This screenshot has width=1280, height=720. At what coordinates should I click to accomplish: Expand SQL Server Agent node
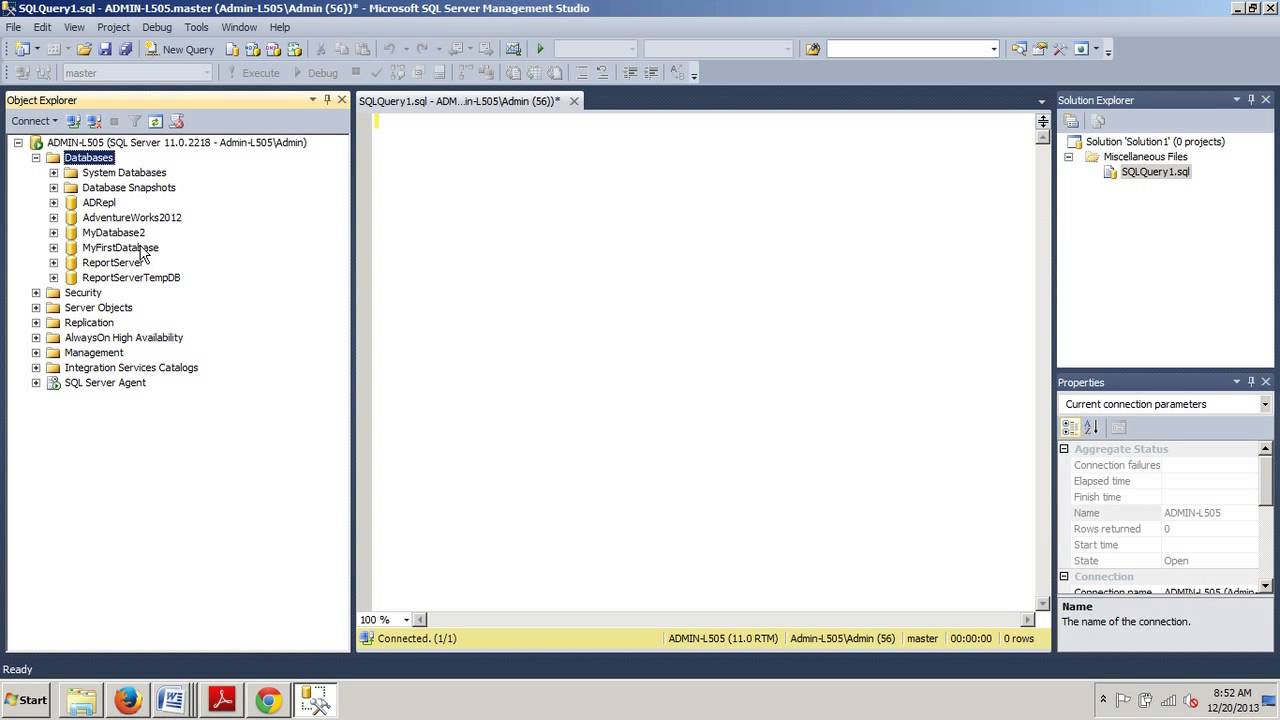tap(36, 383)
